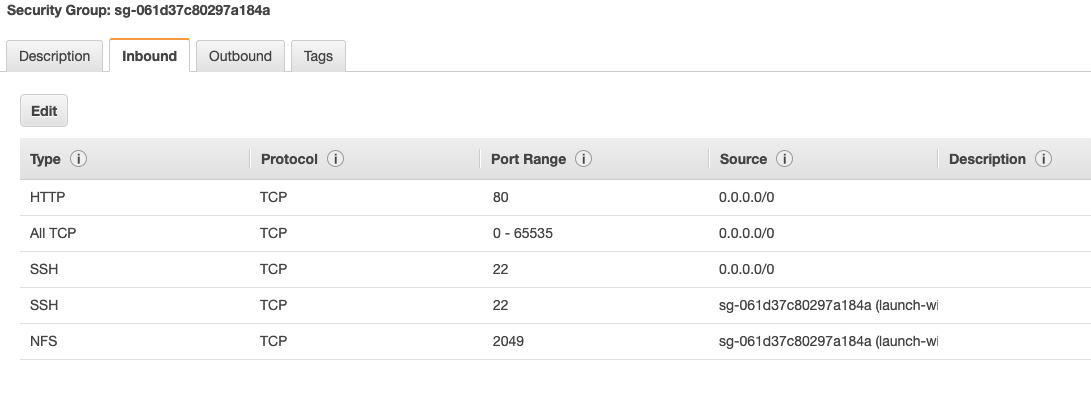
Task: Click the Source column header
Action: [x=743, y=160]
